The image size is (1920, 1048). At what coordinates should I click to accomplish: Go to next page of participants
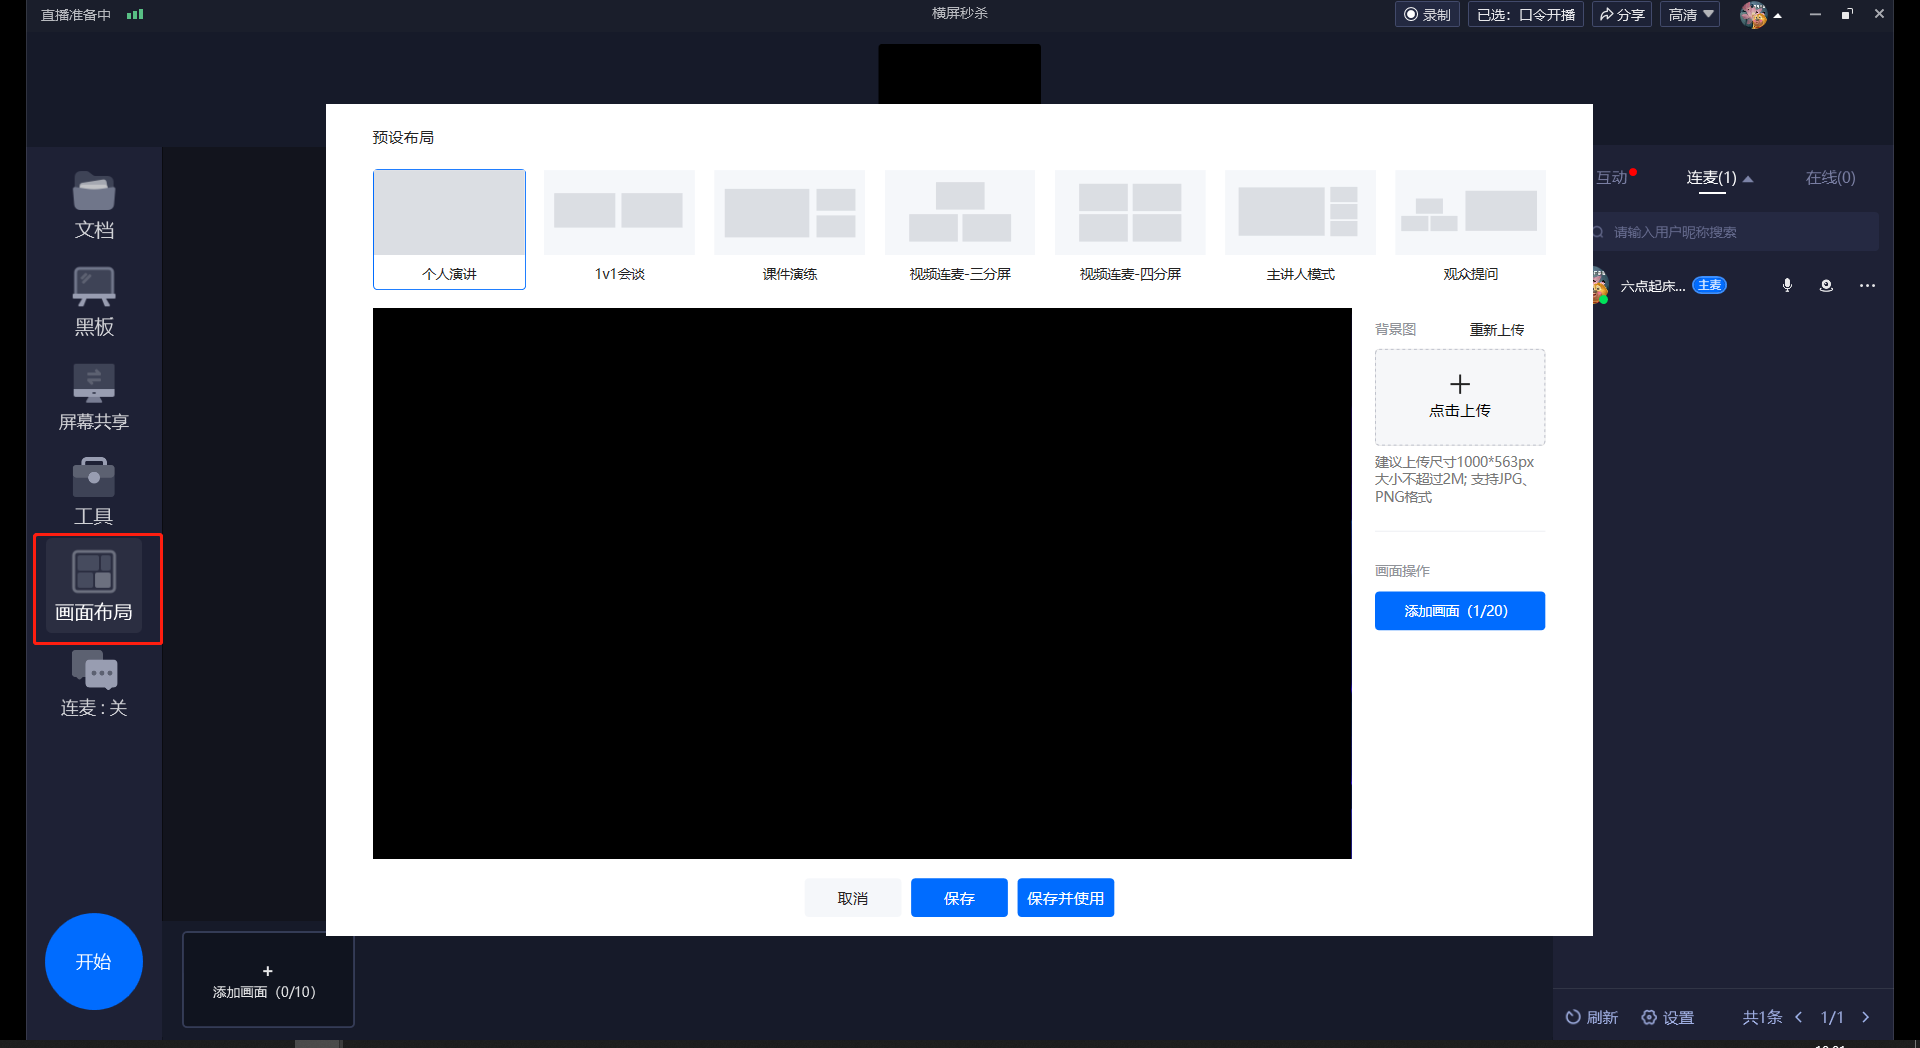(1866, 1017)
